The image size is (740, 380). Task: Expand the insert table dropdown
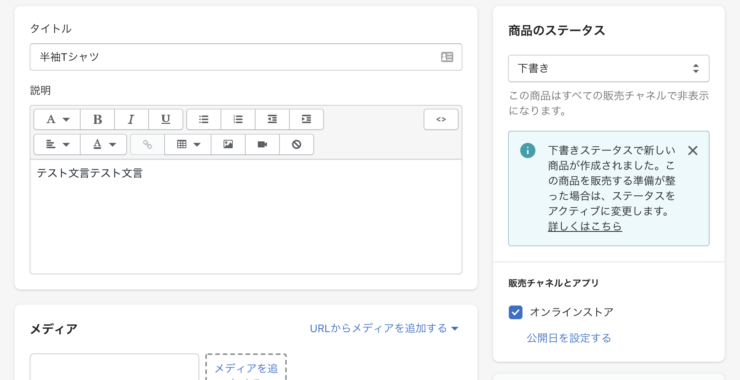click(188, 144)
